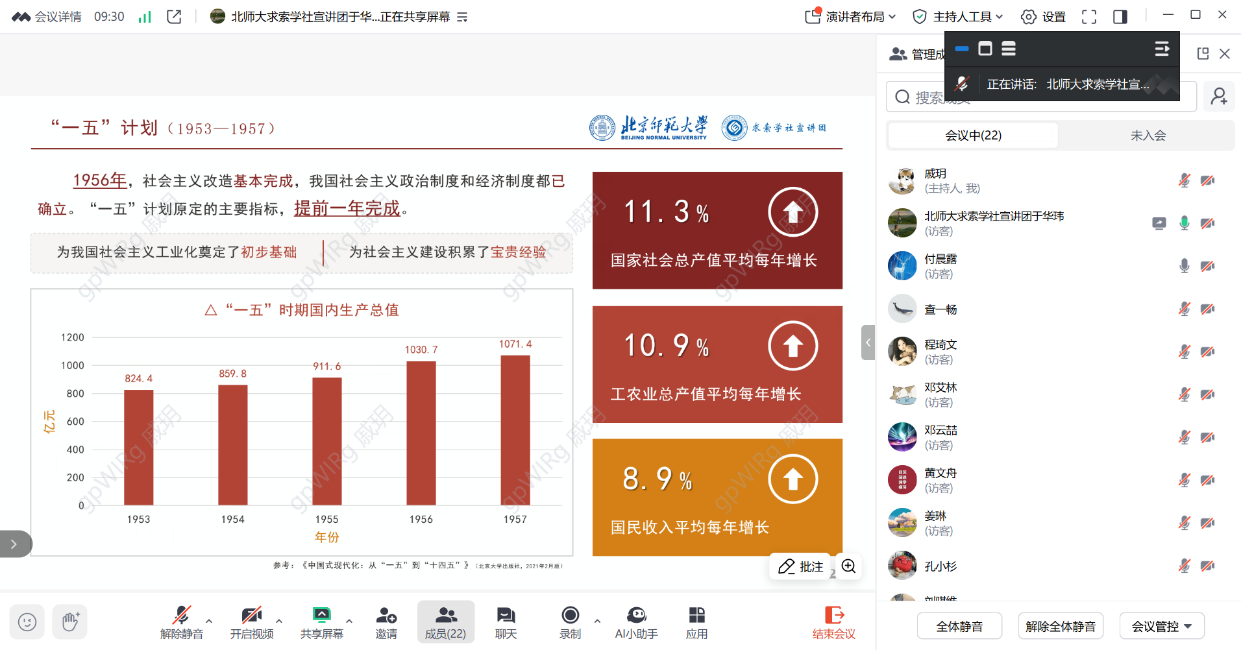The image size is (1241, 650).
Task: Open the AI小助手 assistant
Action: [636, 622]
